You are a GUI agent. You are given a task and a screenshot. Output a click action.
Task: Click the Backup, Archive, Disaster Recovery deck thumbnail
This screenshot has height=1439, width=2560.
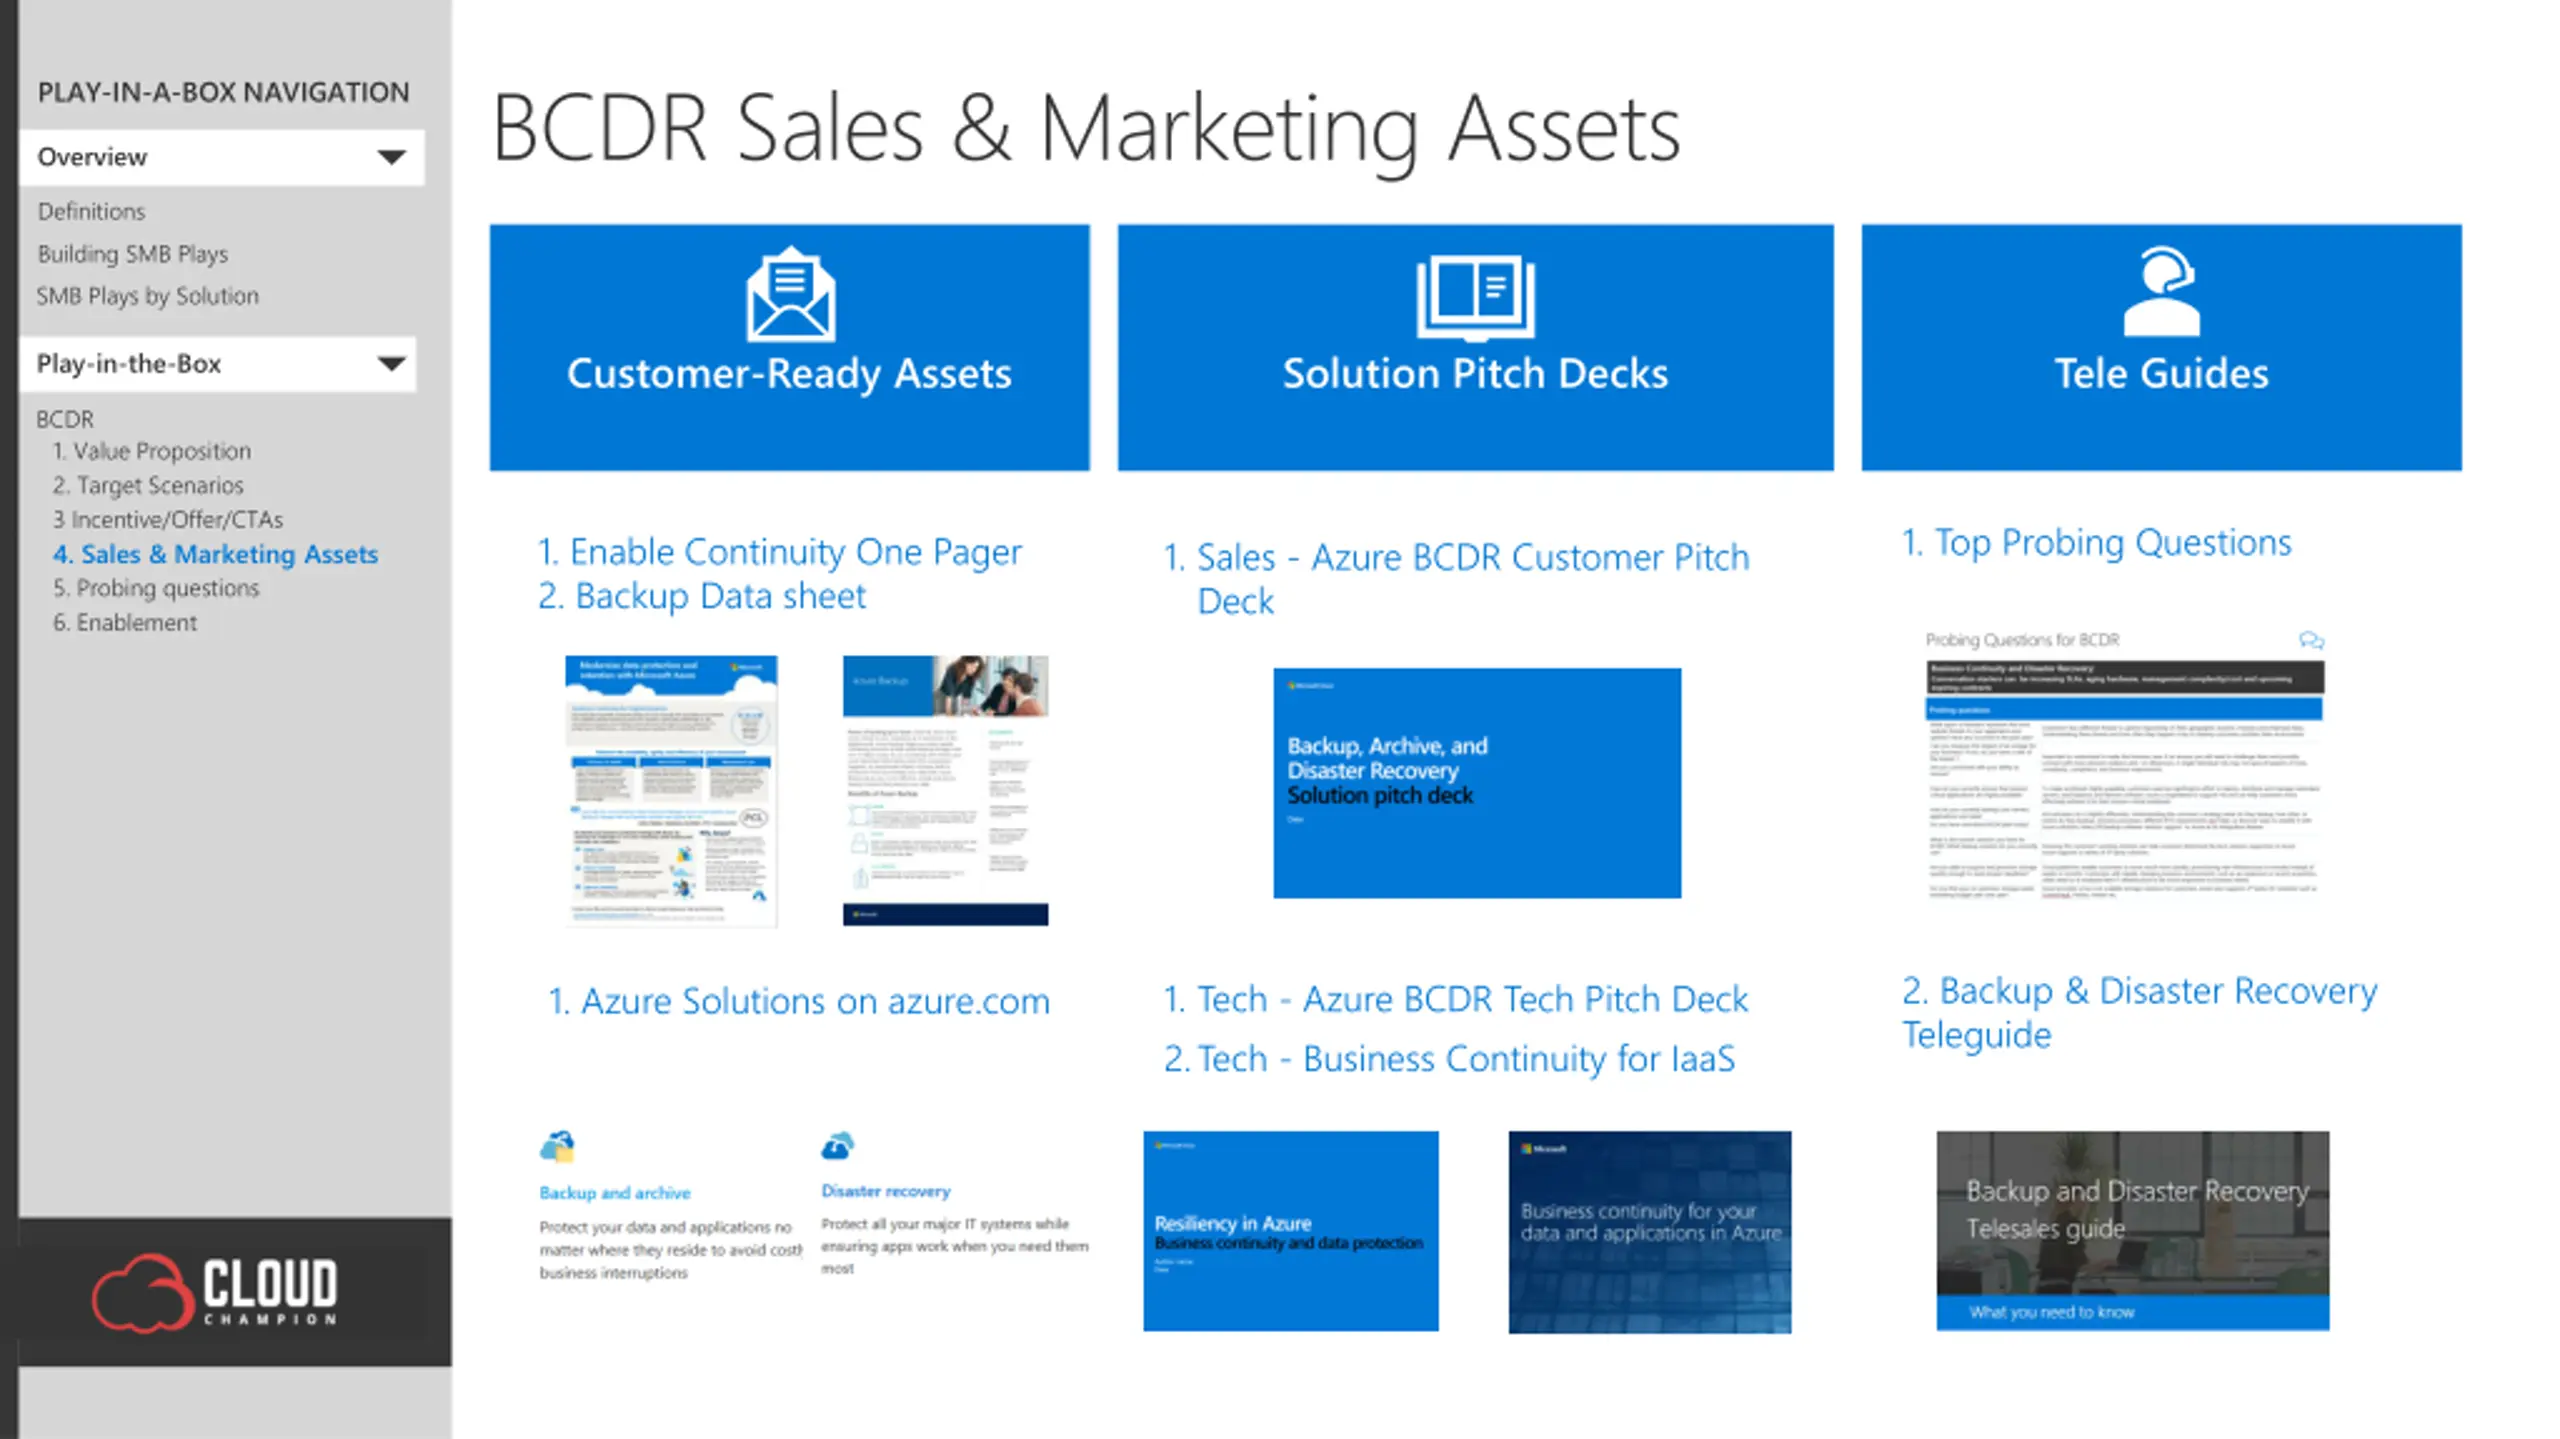coord(1476,783)
